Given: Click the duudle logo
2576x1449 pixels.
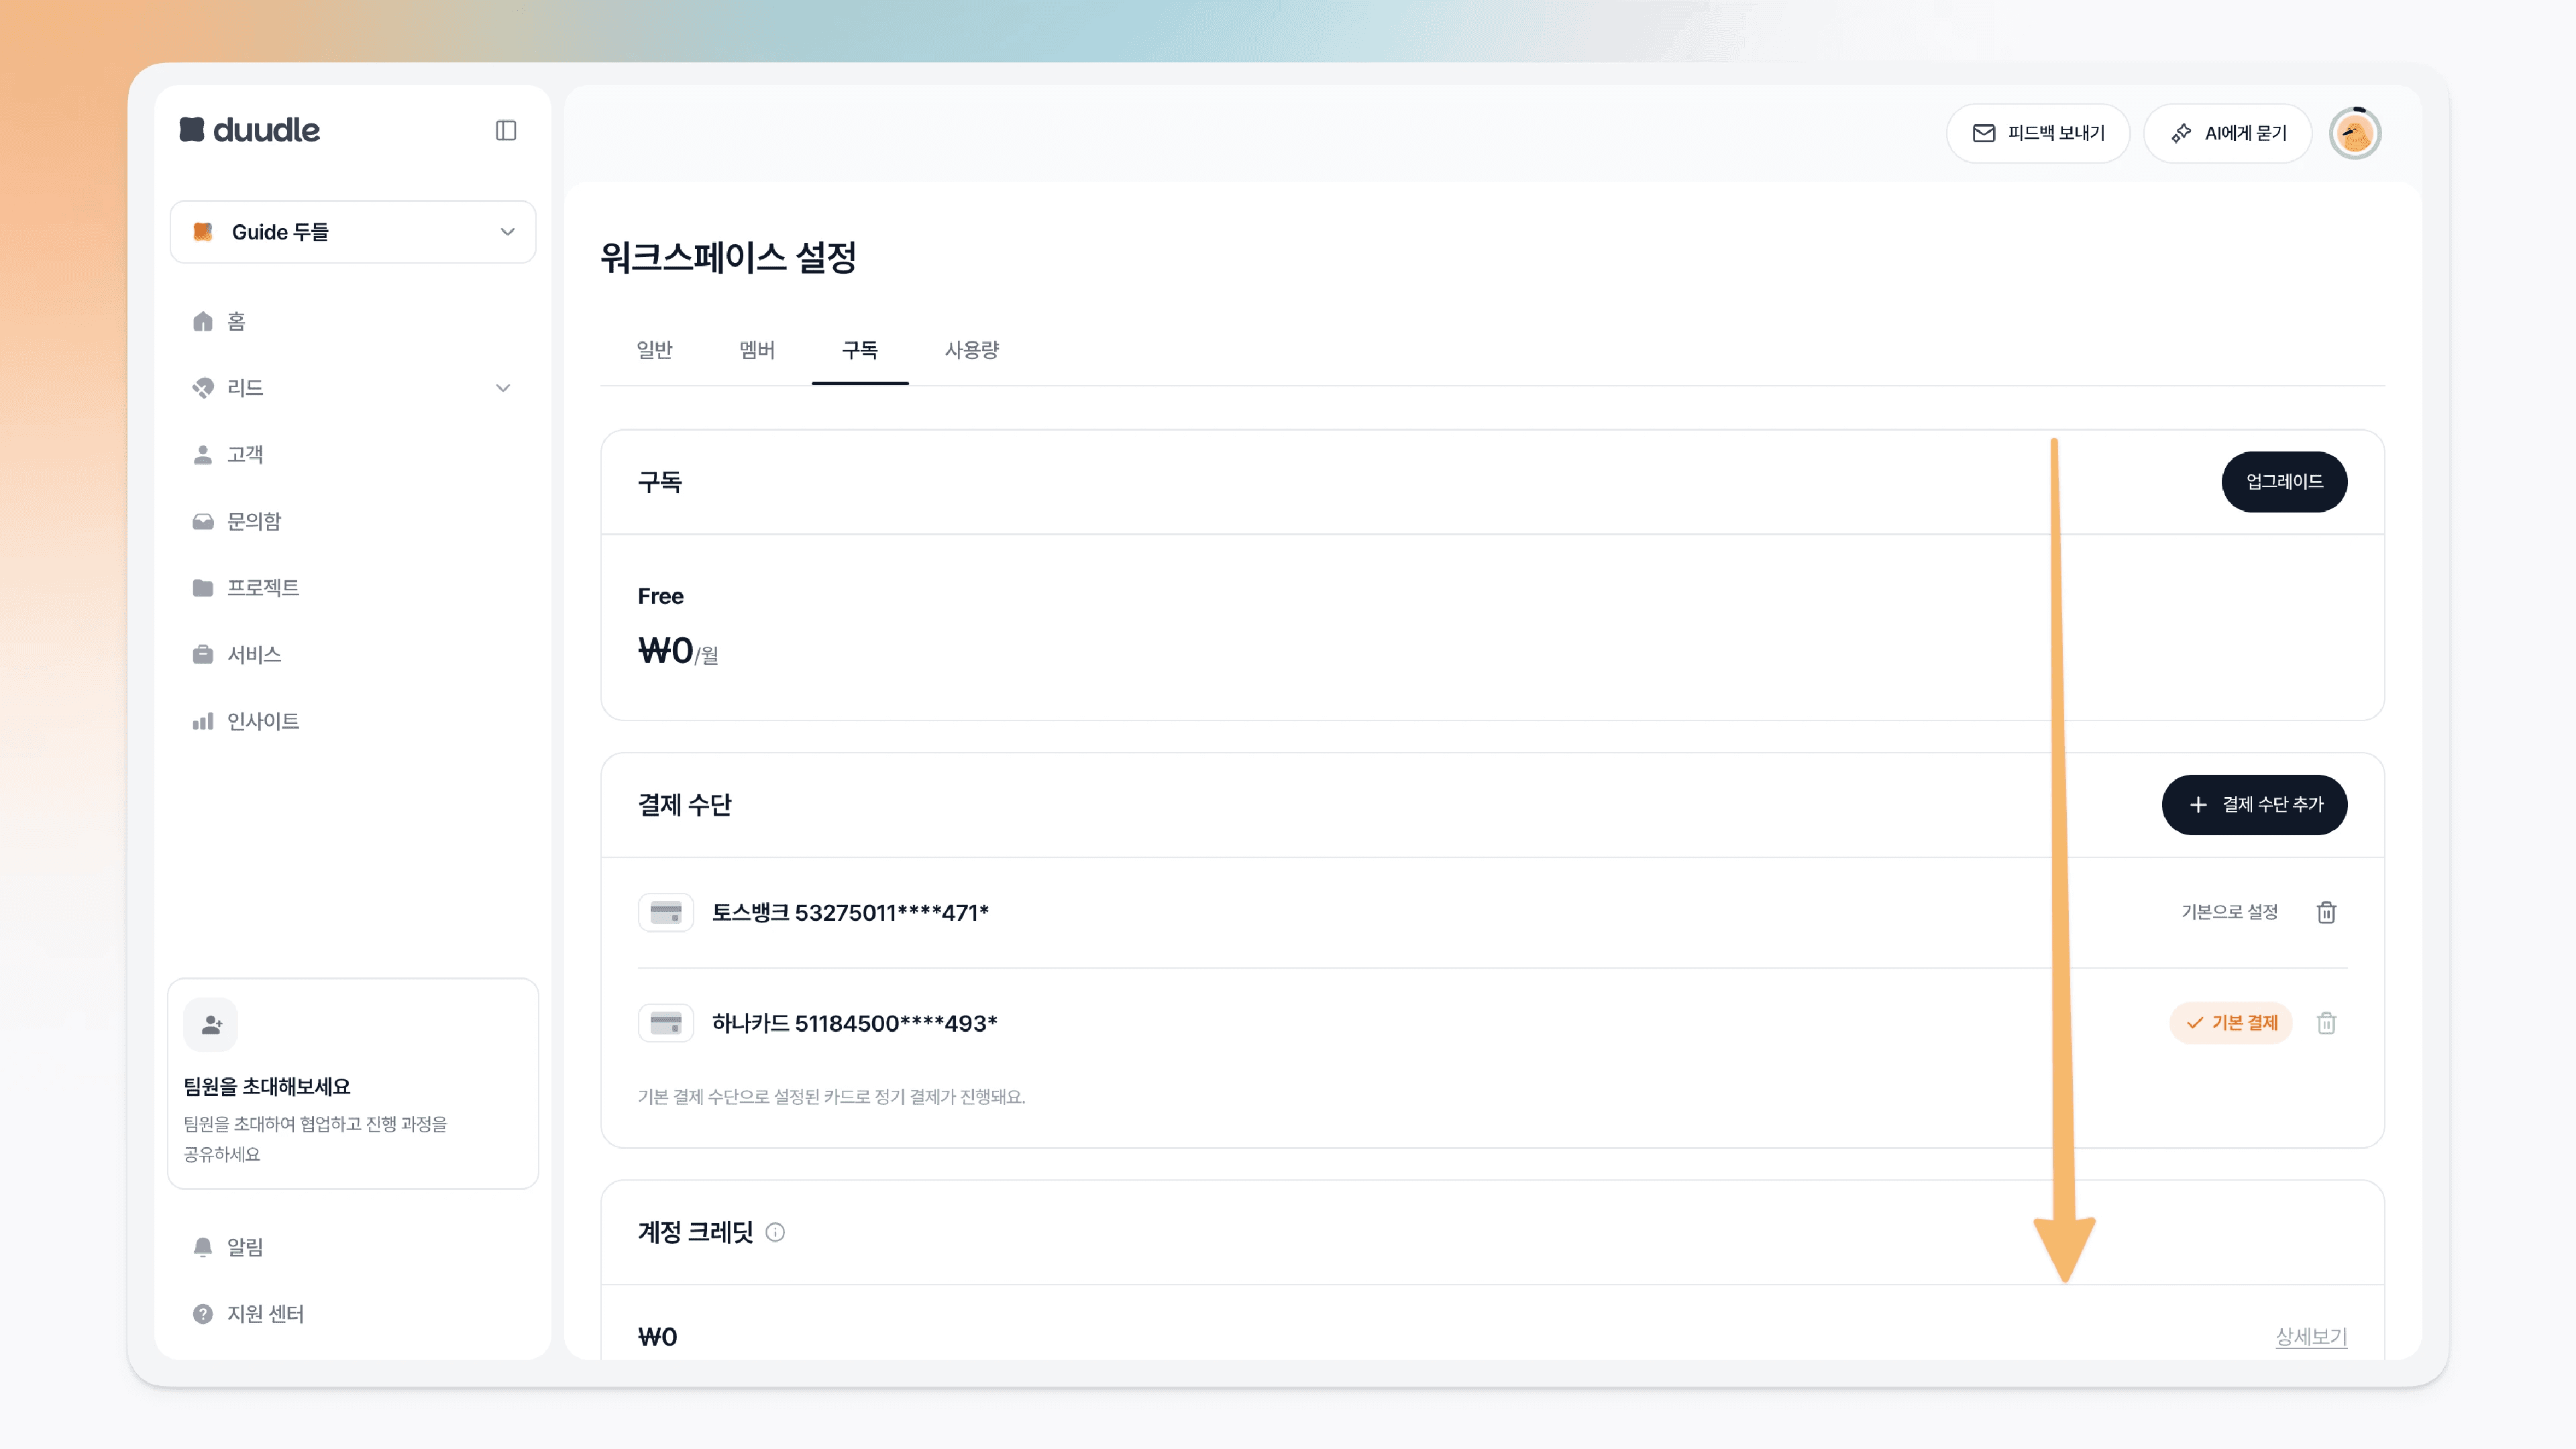Looking at the screenshot, I should point(249,130).
